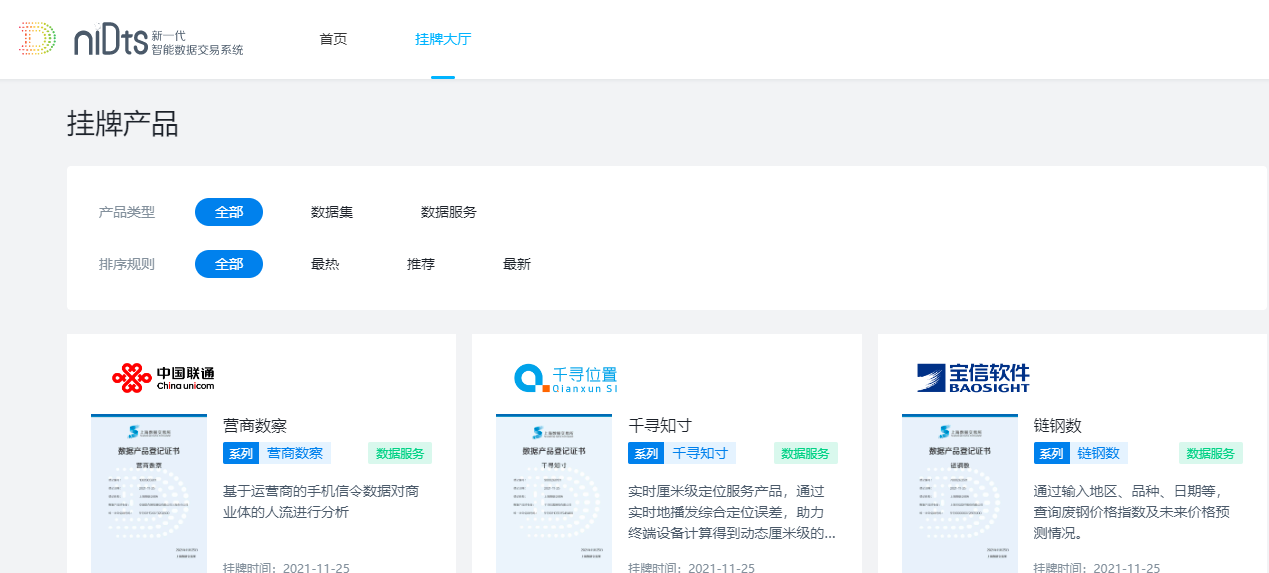This screenshot has width=1269, height=573.
Task: Filter product type by 数据服务
Action: pyautogui.click(x=449, y=212)
